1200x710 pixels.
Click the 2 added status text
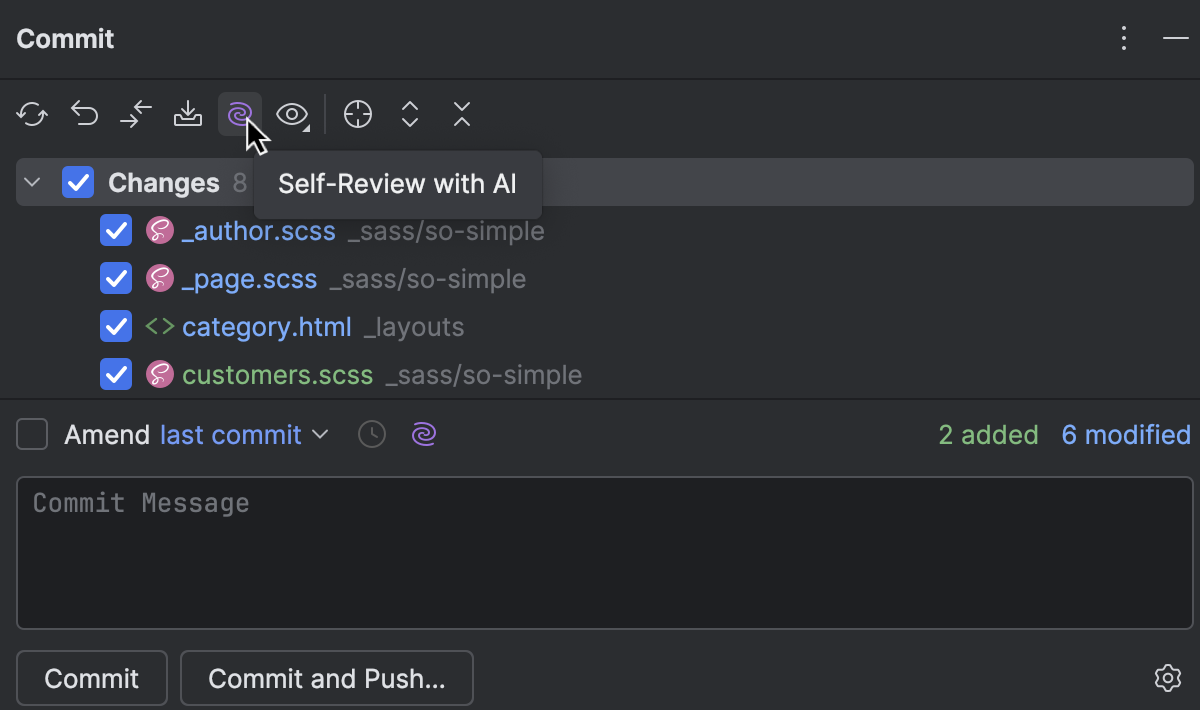[988, 435]
